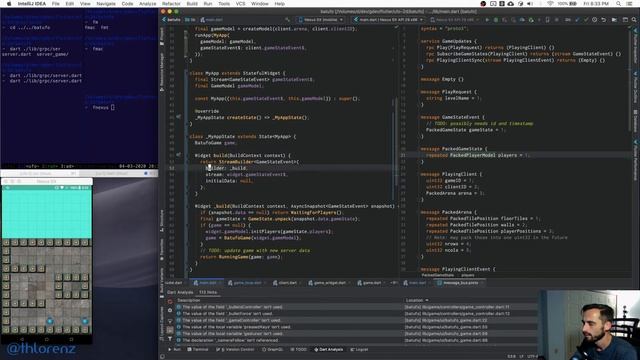The image size is (640, 360).
Task: Click 'class MyApp extends StatefulWidget' line
Action: [238, 73]
